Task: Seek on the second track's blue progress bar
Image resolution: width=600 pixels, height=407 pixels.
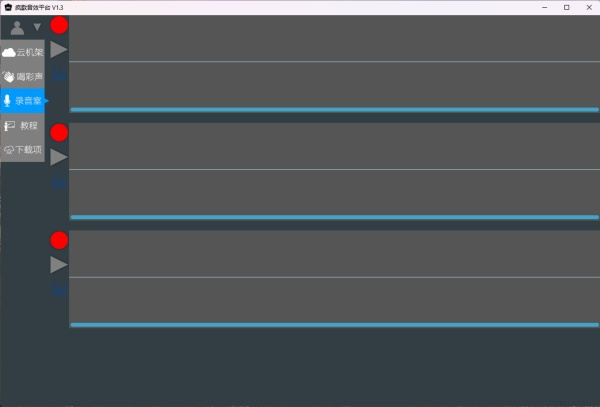Action: coord(334,217)
